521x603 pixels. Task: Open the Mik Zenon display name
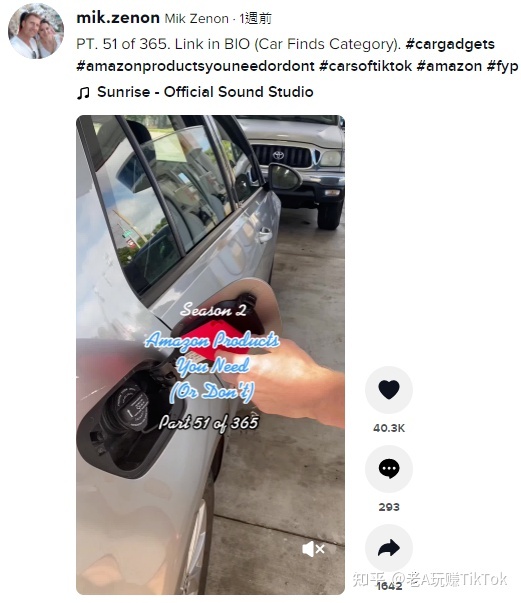pyautogui.click(x=196, y=18)
